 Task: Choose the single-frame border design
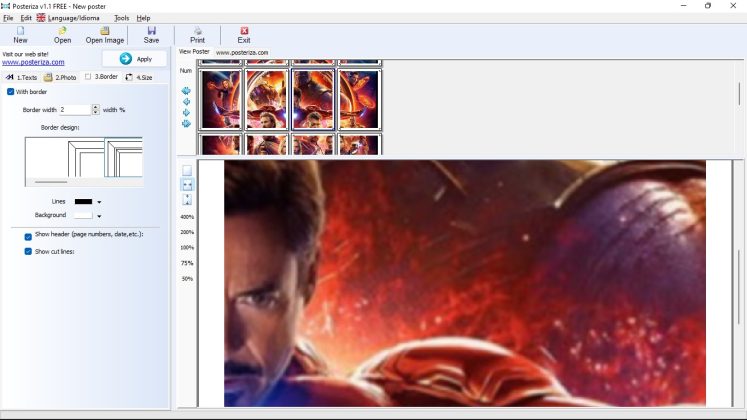click(x=86, y=159)
